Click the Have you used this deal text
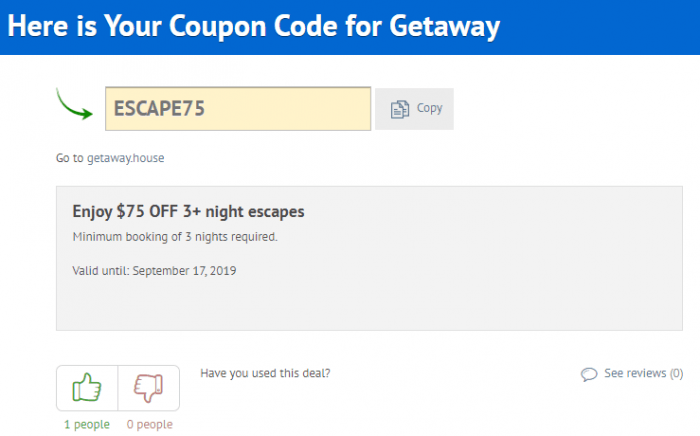 [x=265, y=373]
